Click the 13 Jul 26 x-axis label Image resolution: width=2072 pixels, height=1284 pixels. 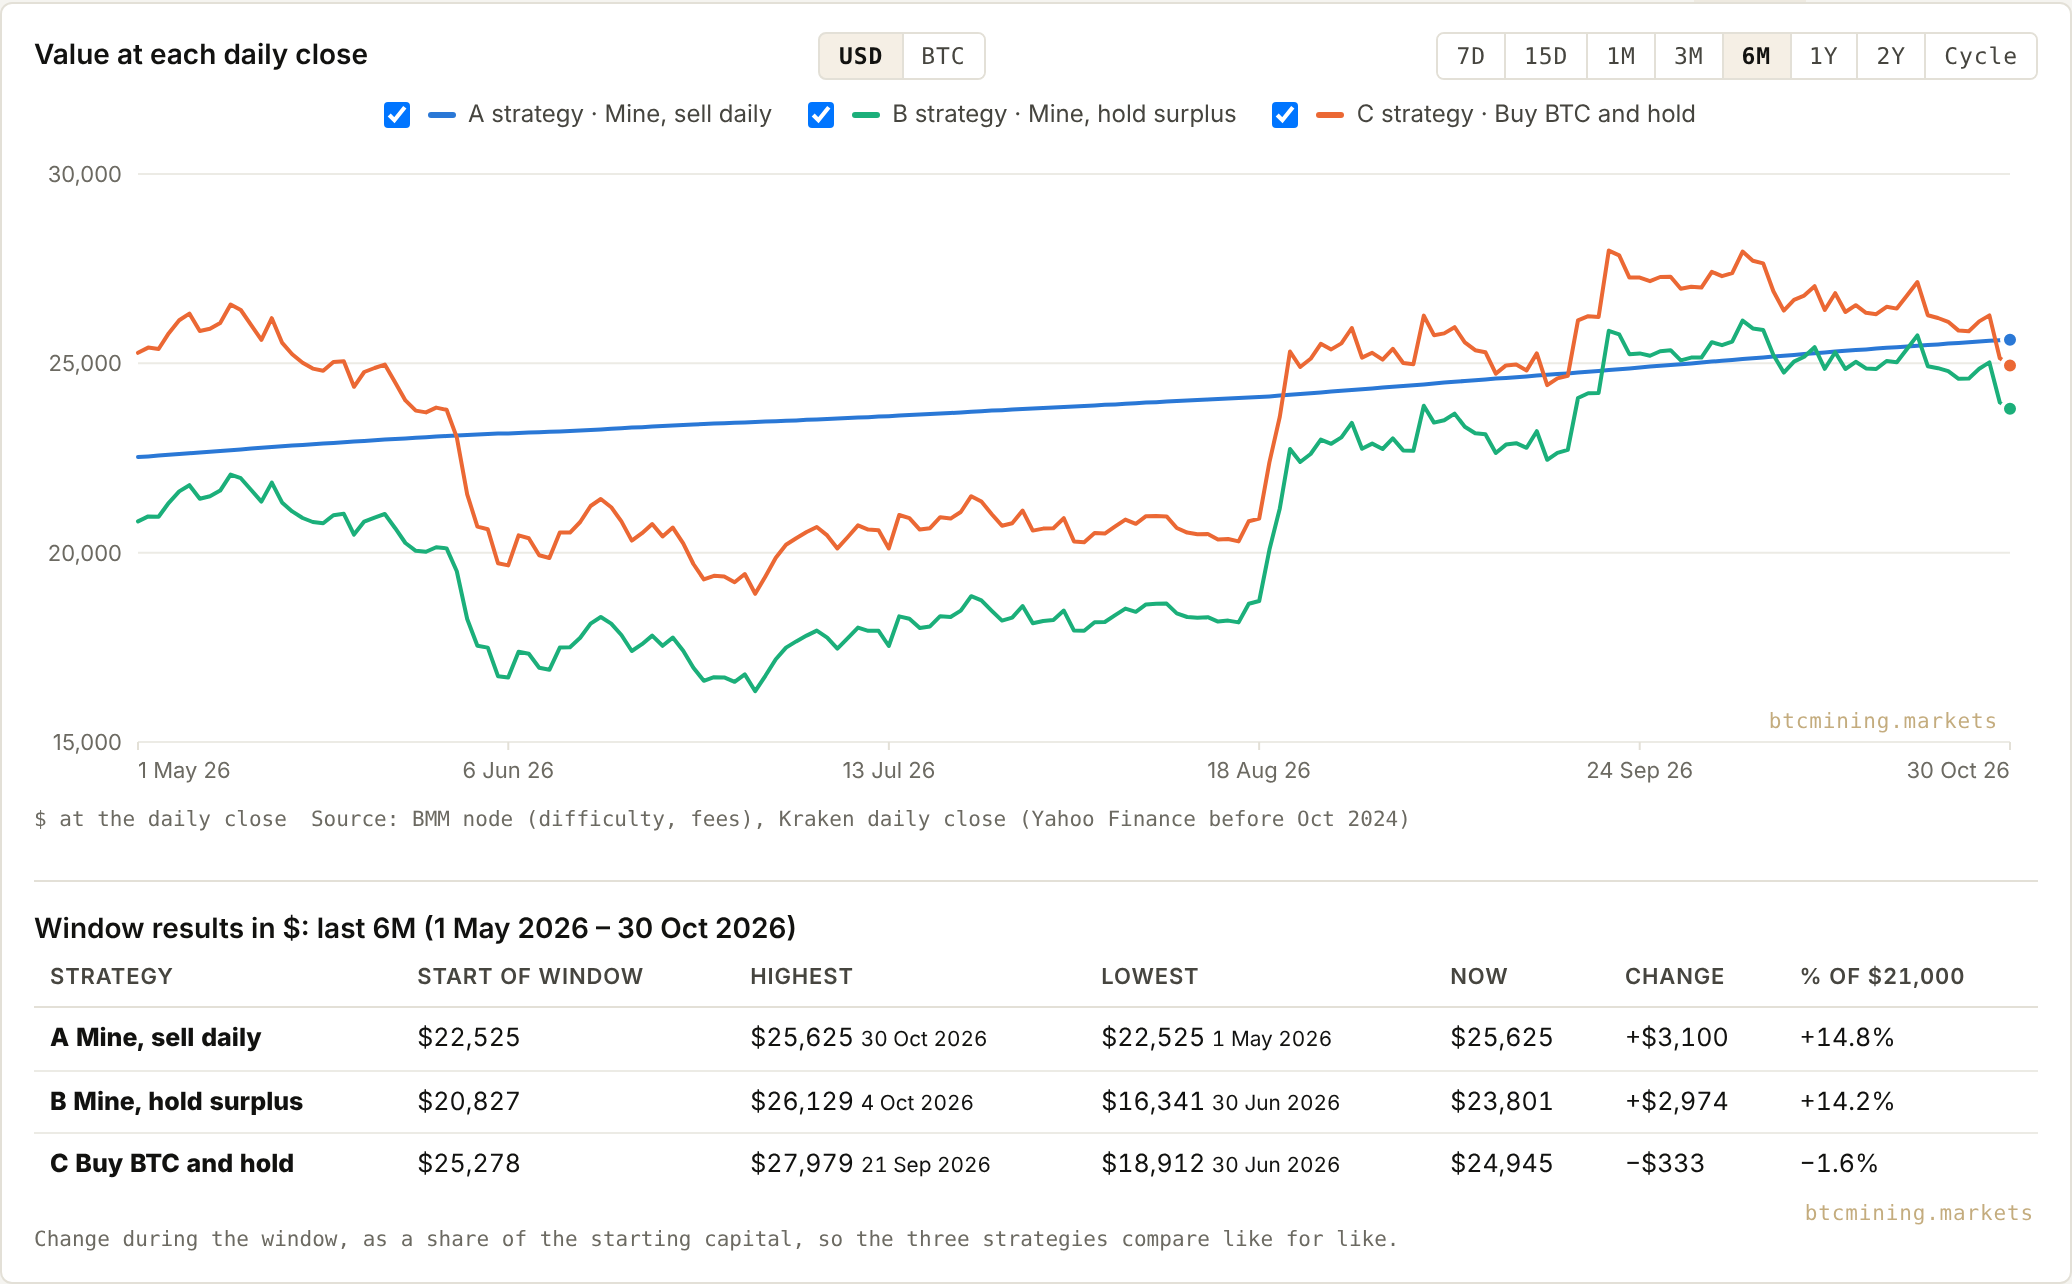pyautogui.click(x=888, y=770)
